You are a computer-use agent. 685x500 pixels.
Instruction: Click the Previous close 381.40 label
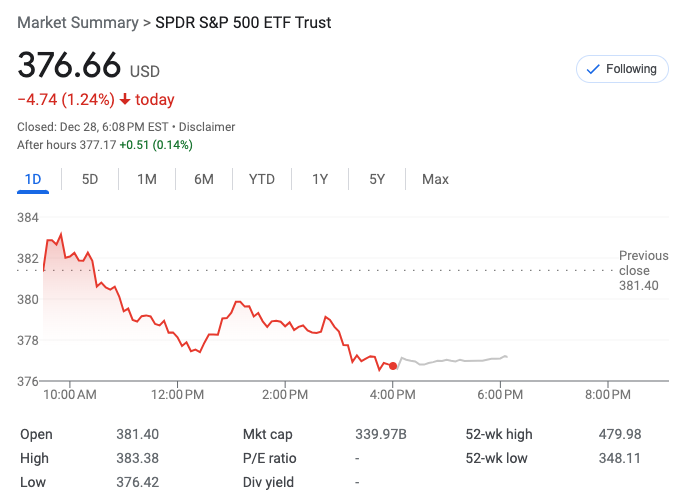(638, 270)
